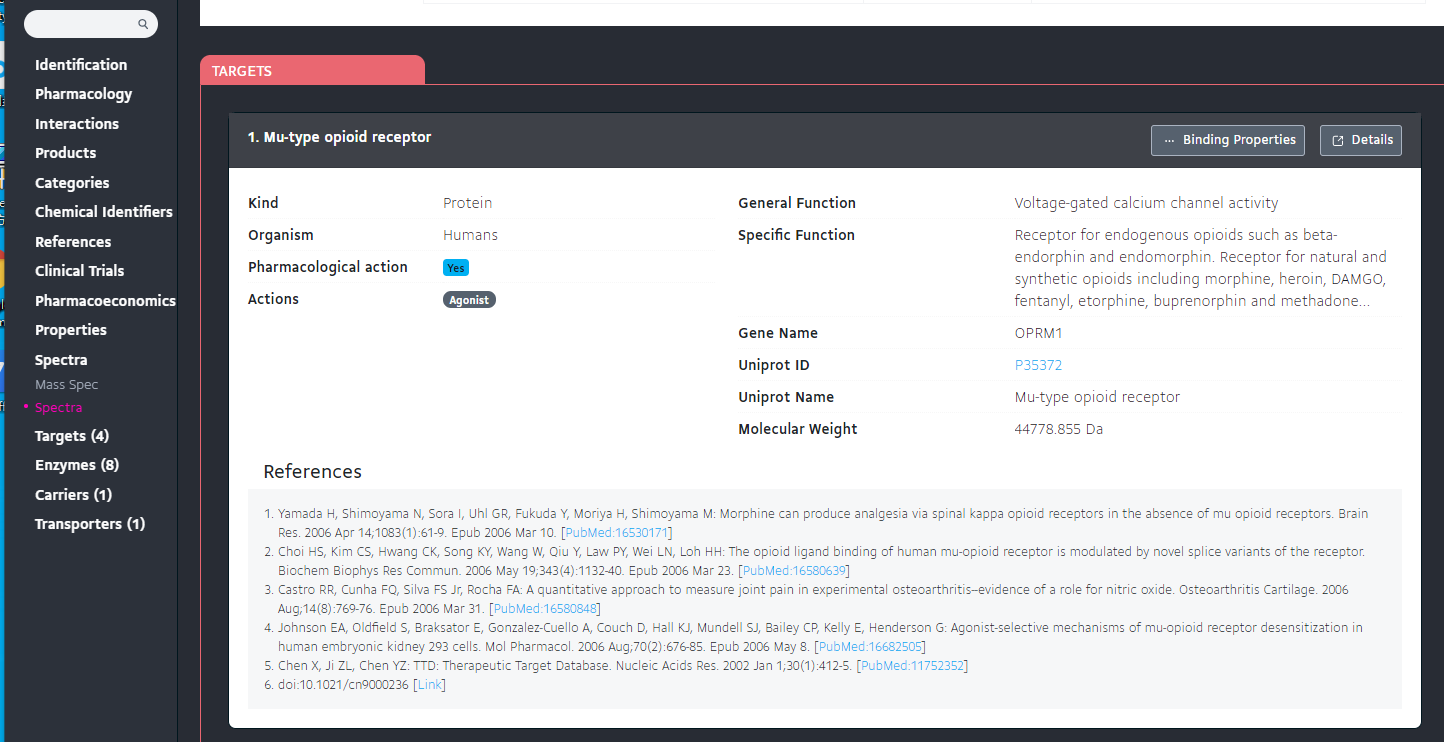Go to Enzymes (8) section
This screenshot has width=1444, height=742.
tap(77, 465)
